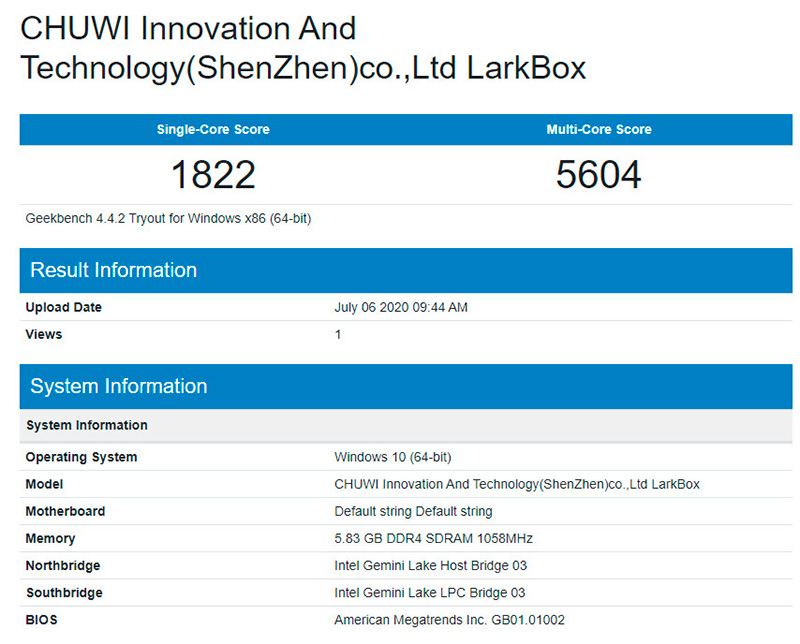Image resolution: width=800 pixels, height=644 pixels.
Task: Click the multi-core score value 5604
Action: (598, 175)
